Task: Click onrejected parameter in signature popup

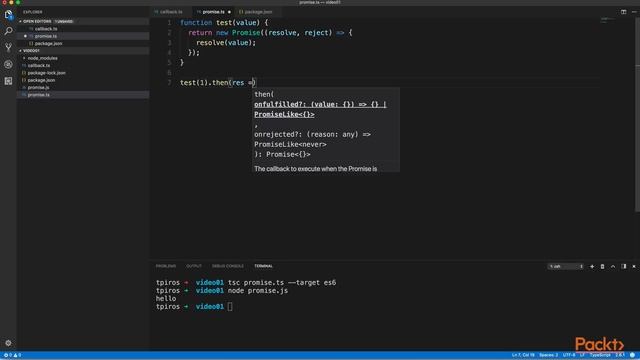Action: point(312,139)
